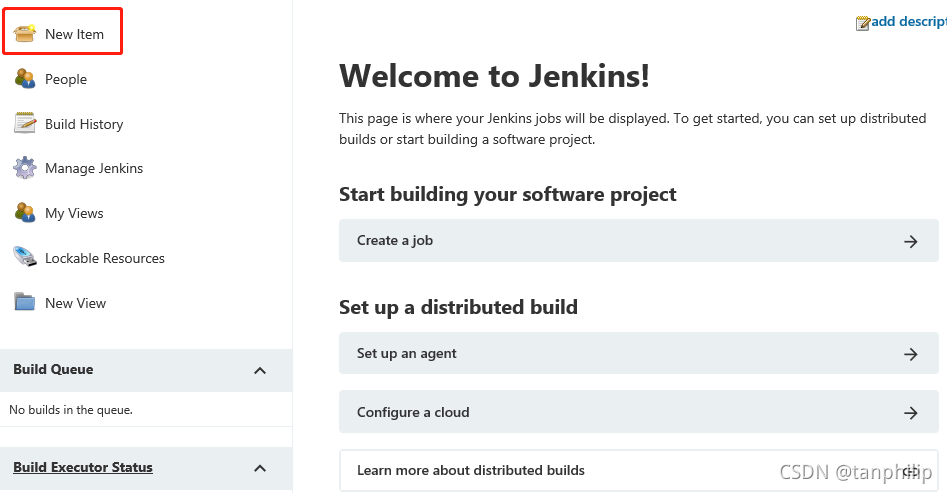
Task: Click the arrow on Set up an agent
Action: (x=911, y=355)
